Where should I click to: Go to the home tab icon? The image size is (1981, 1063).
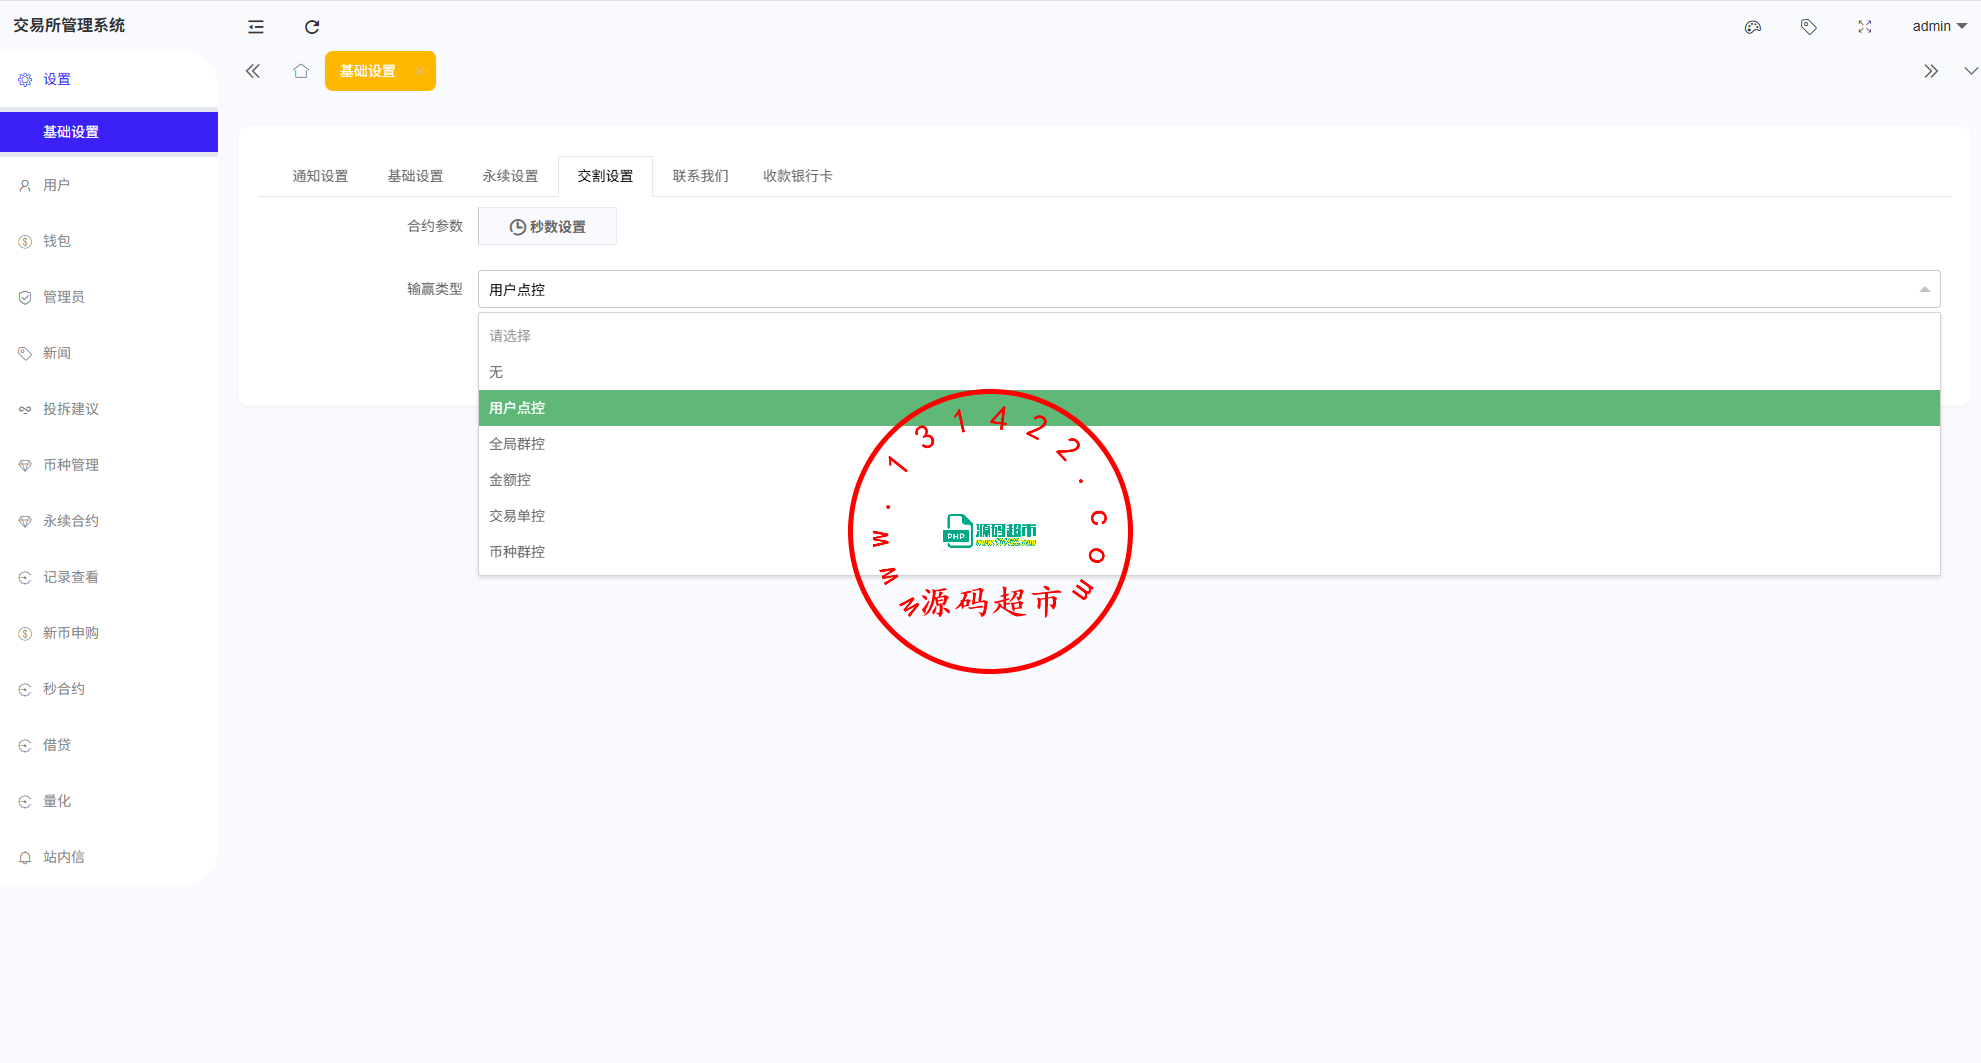301,71
